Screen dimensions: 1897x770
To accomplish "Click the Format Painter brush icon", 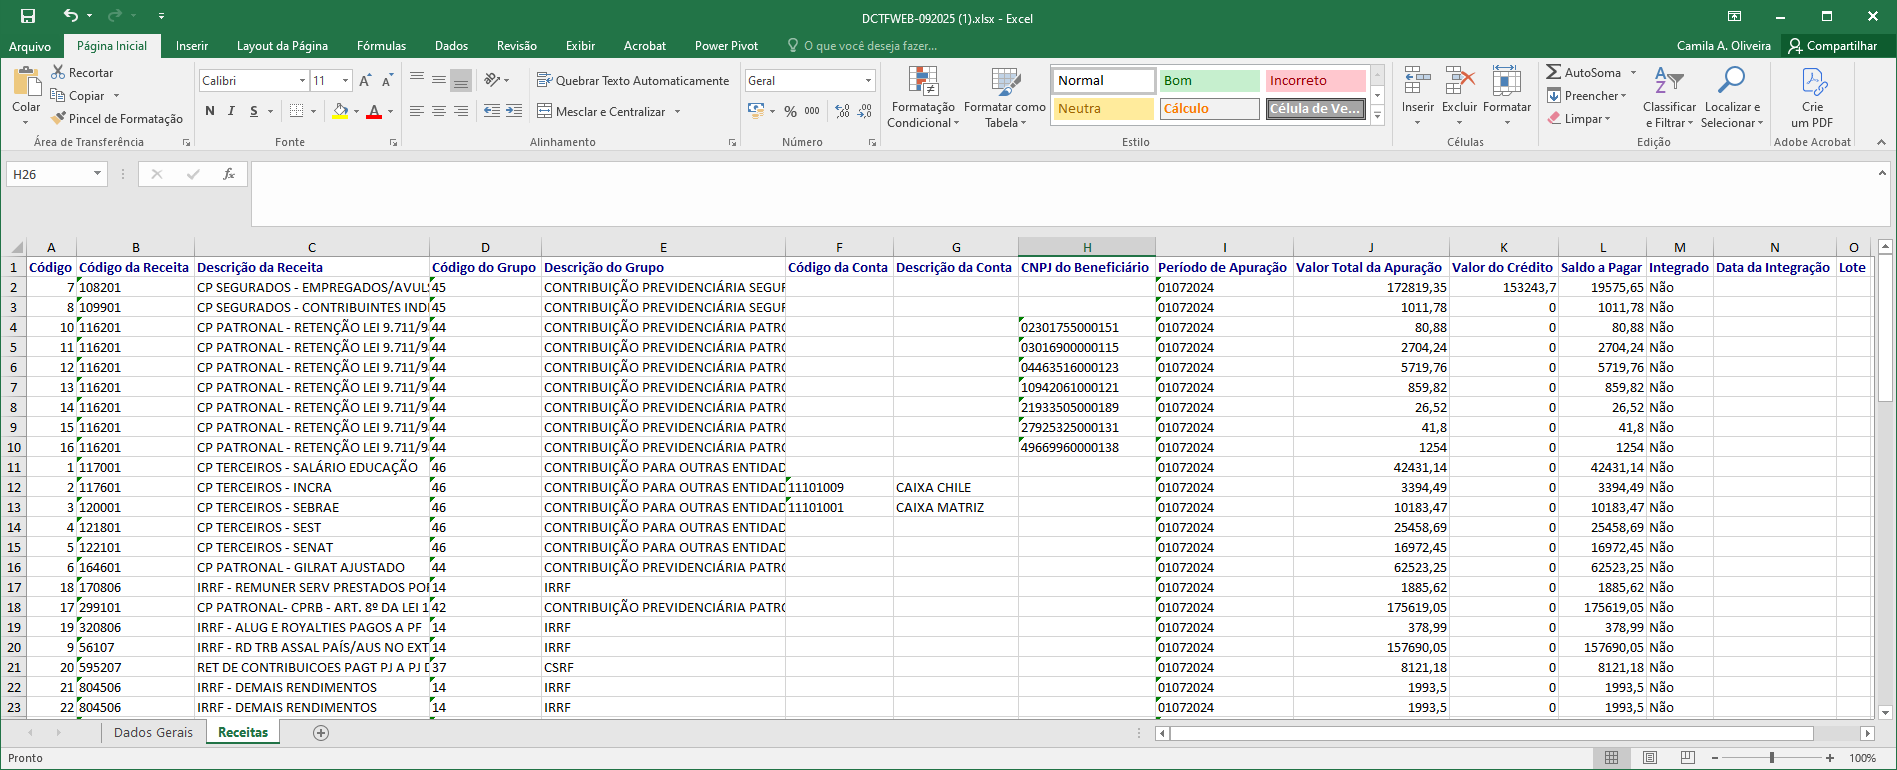I will click(x=59, y=118).
